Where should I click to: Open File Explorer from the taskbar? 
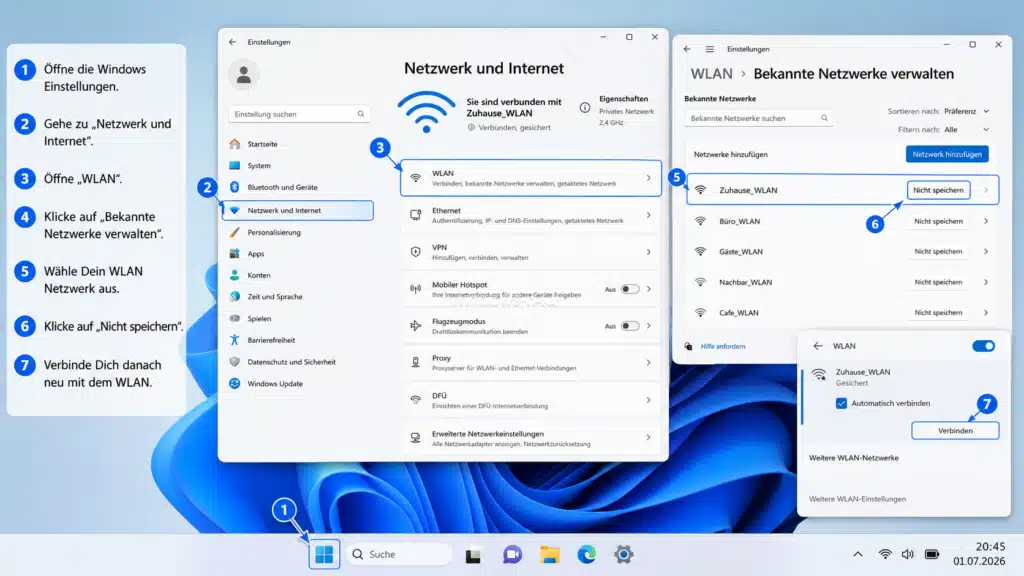tap(550, 554)
